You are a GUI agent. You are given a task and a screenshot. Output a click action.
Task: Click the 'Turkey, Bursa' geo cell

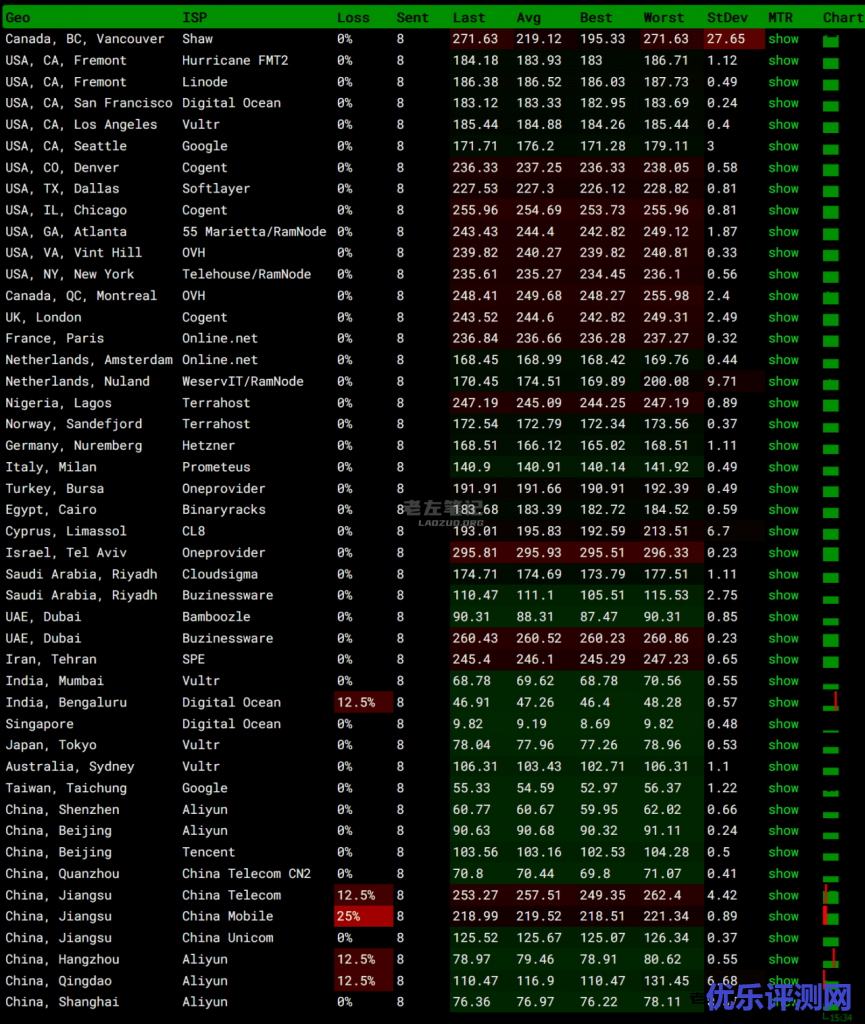[55, 489]
